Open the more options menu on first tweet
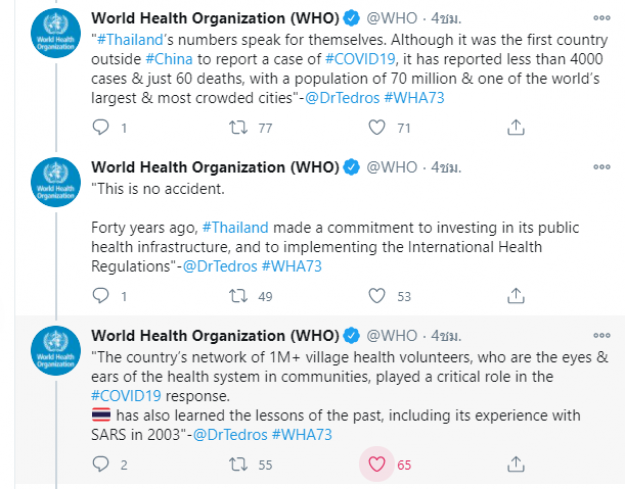This screenshot has height=489, width=625. point(601,18)
